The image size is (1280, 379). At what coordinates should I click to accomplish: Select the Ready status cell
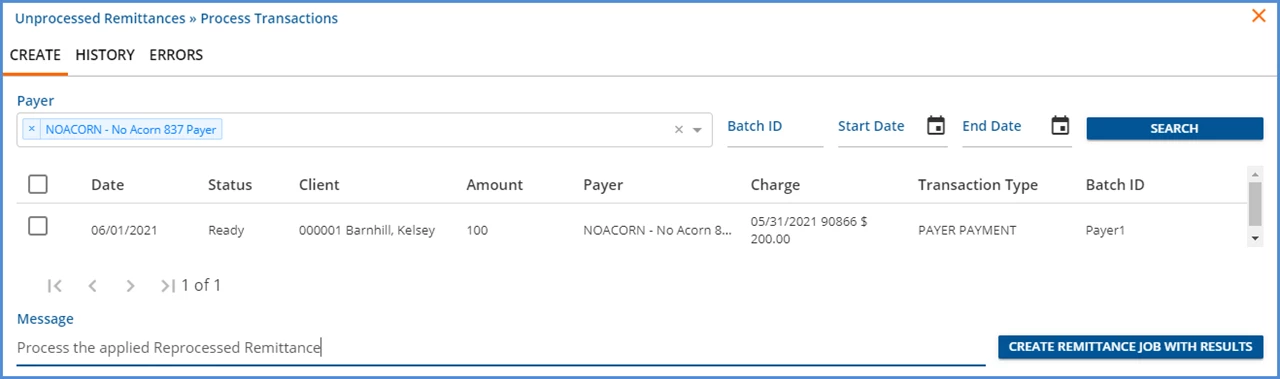point(226,230)
